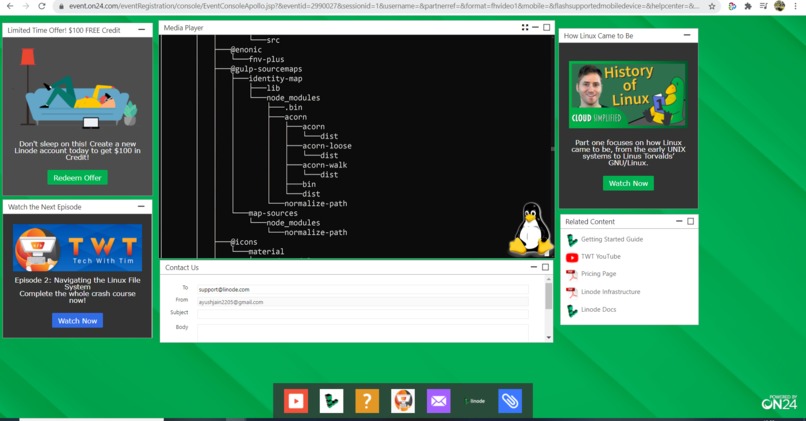Click the Linode logo dock icon
Viewport: 806px width, 421px height.
331,401
